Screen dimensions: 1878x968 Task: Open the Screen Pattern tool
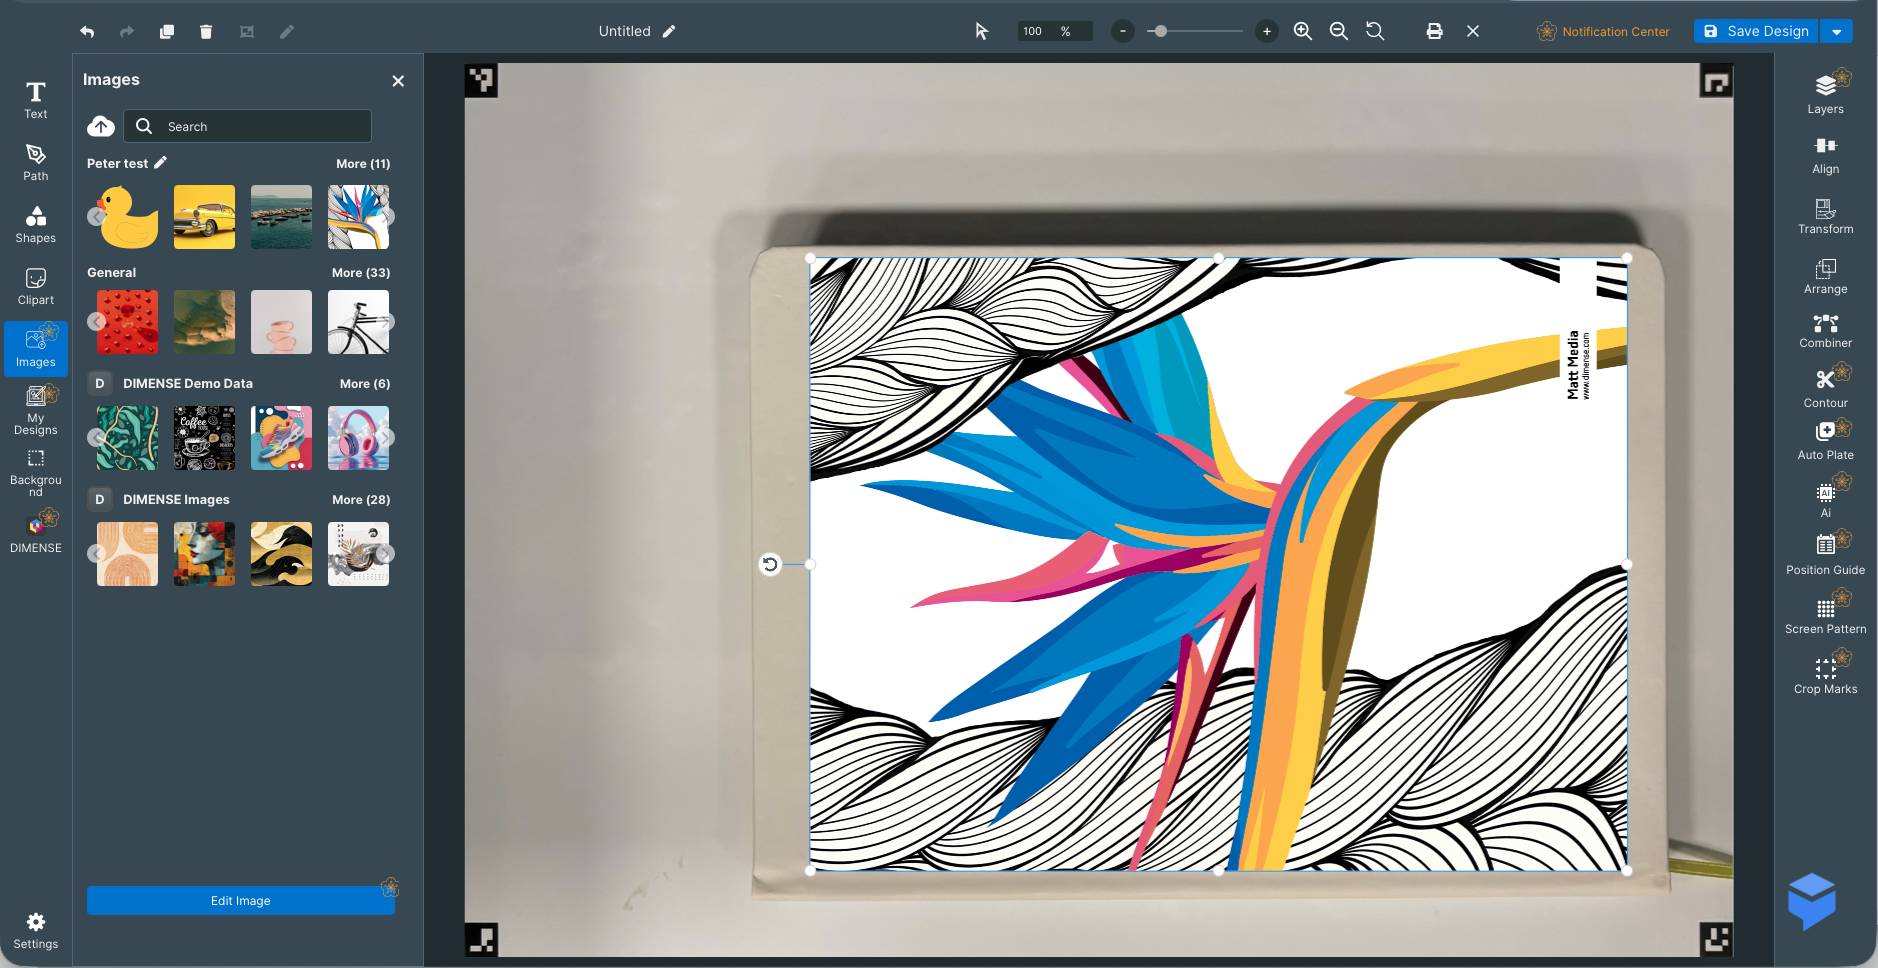[x=1826, y=615]
